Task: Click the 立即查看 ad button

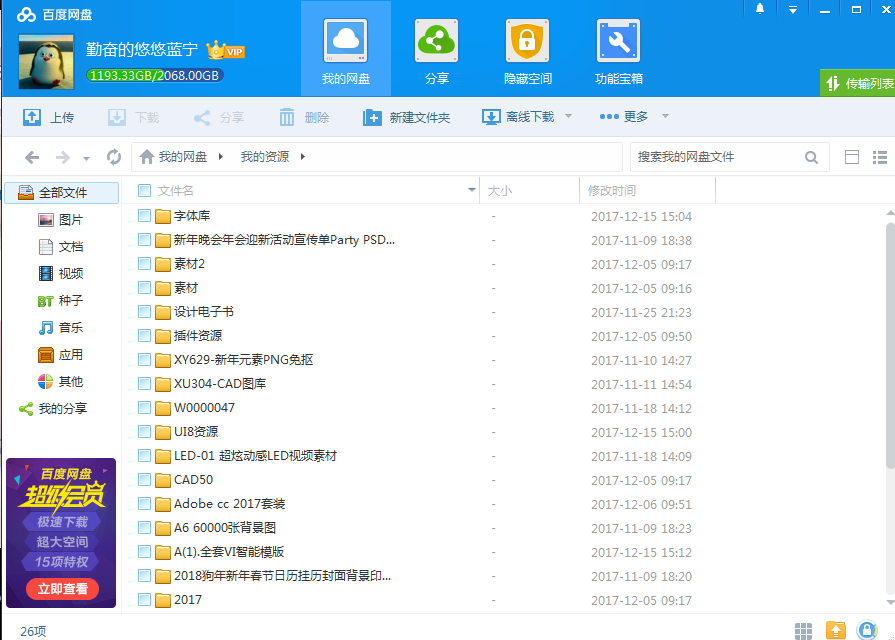Action: (62, 589)
